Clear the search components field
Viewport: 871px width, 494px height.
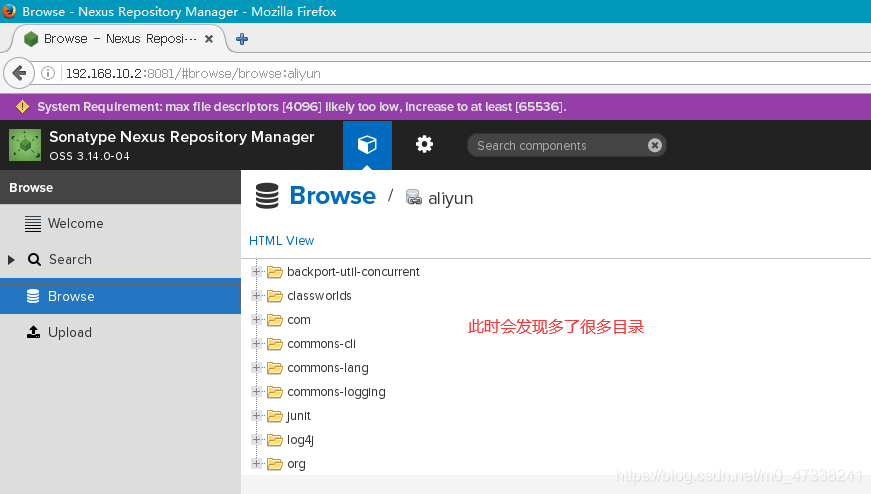point(655,145)
